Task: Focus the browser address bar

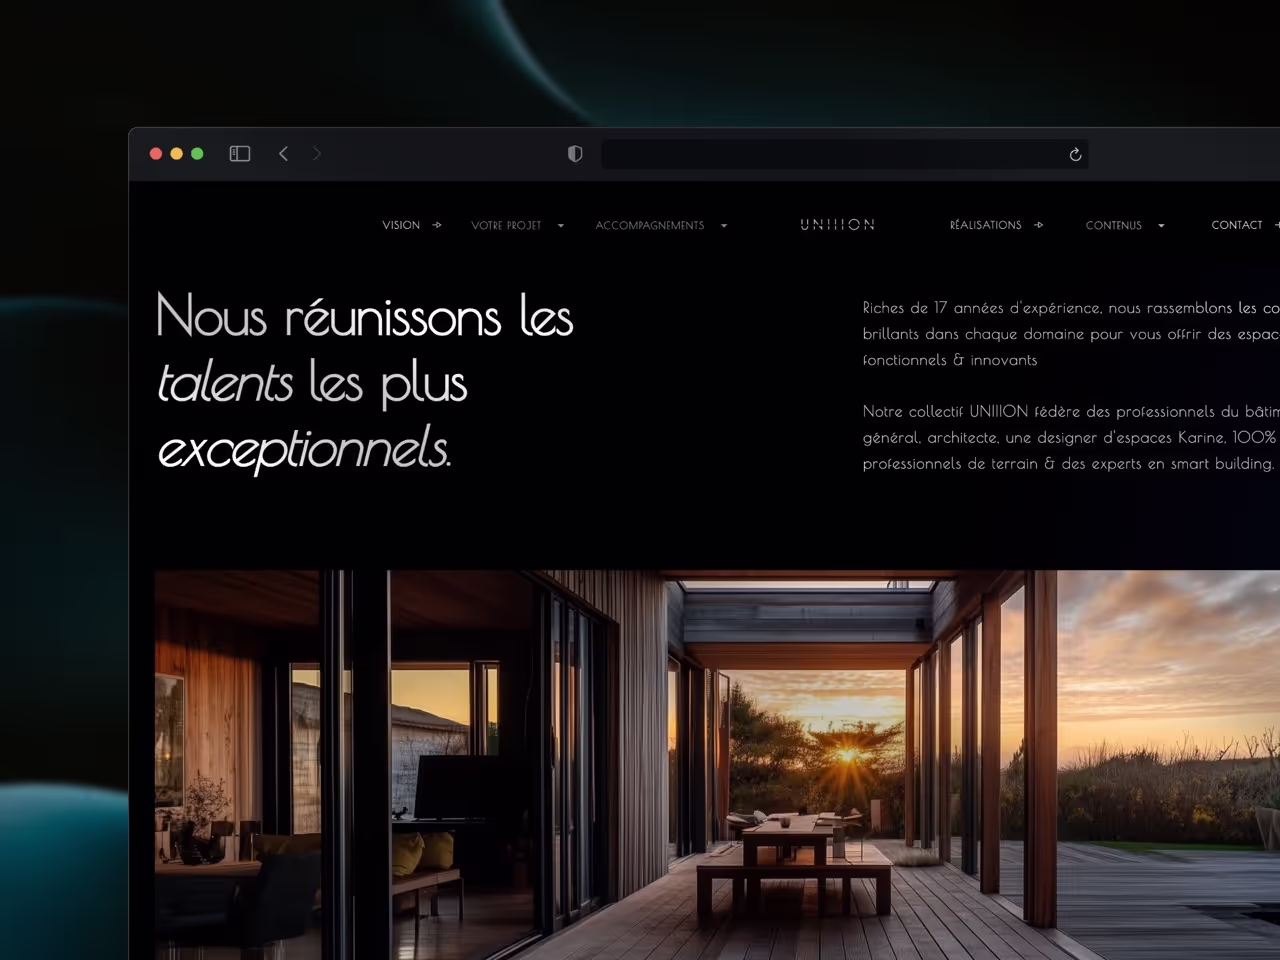Action: [x=845, y=154]
